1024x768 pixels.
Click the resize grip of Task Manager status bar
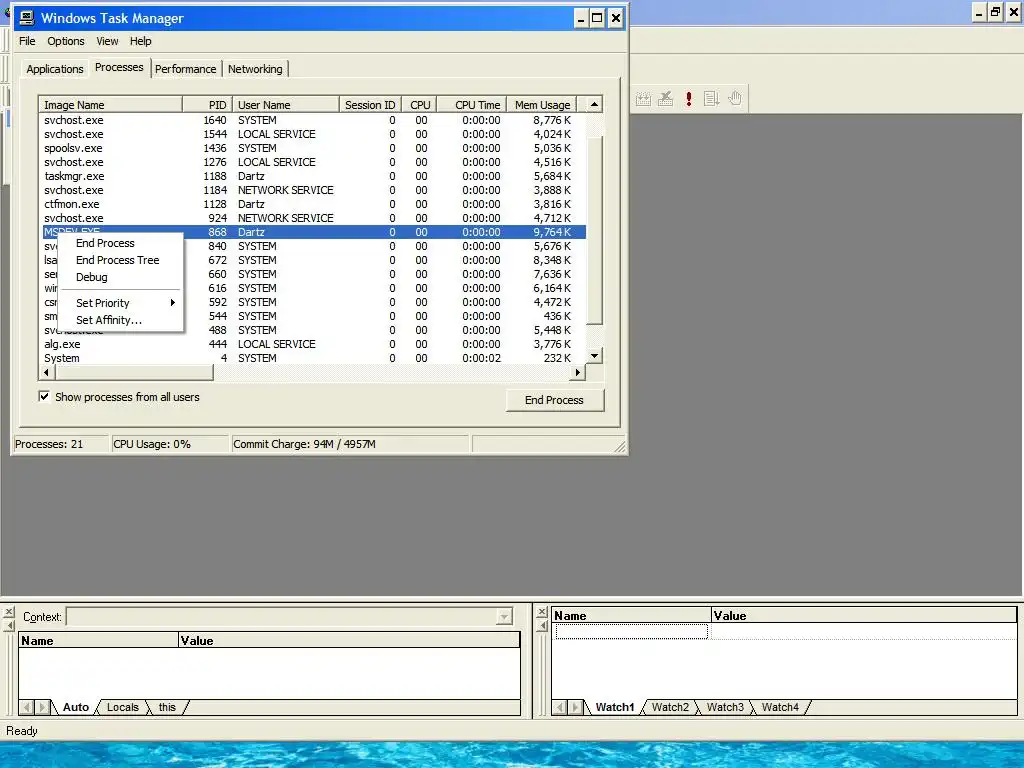620,447
